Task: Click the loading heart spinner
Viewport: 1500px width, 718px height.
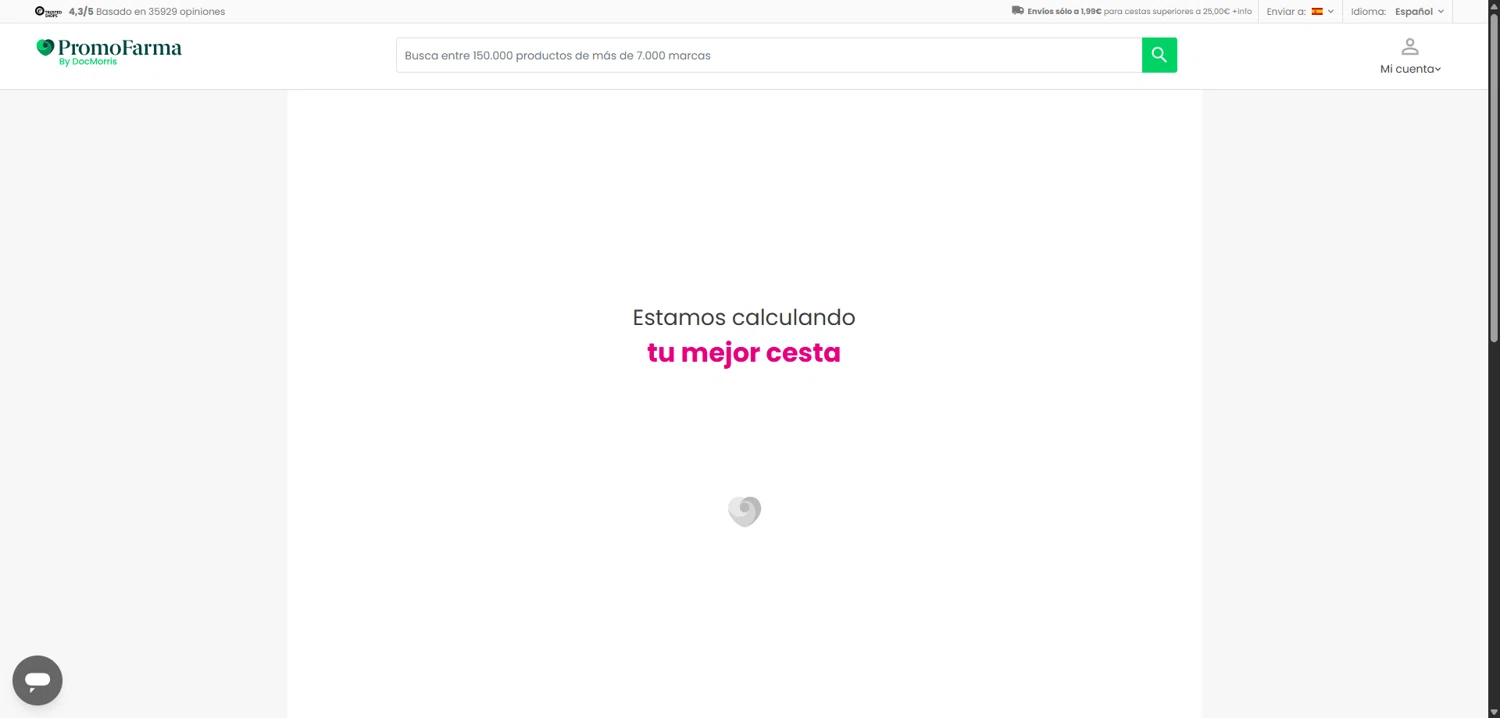Action: coord(744,512)
